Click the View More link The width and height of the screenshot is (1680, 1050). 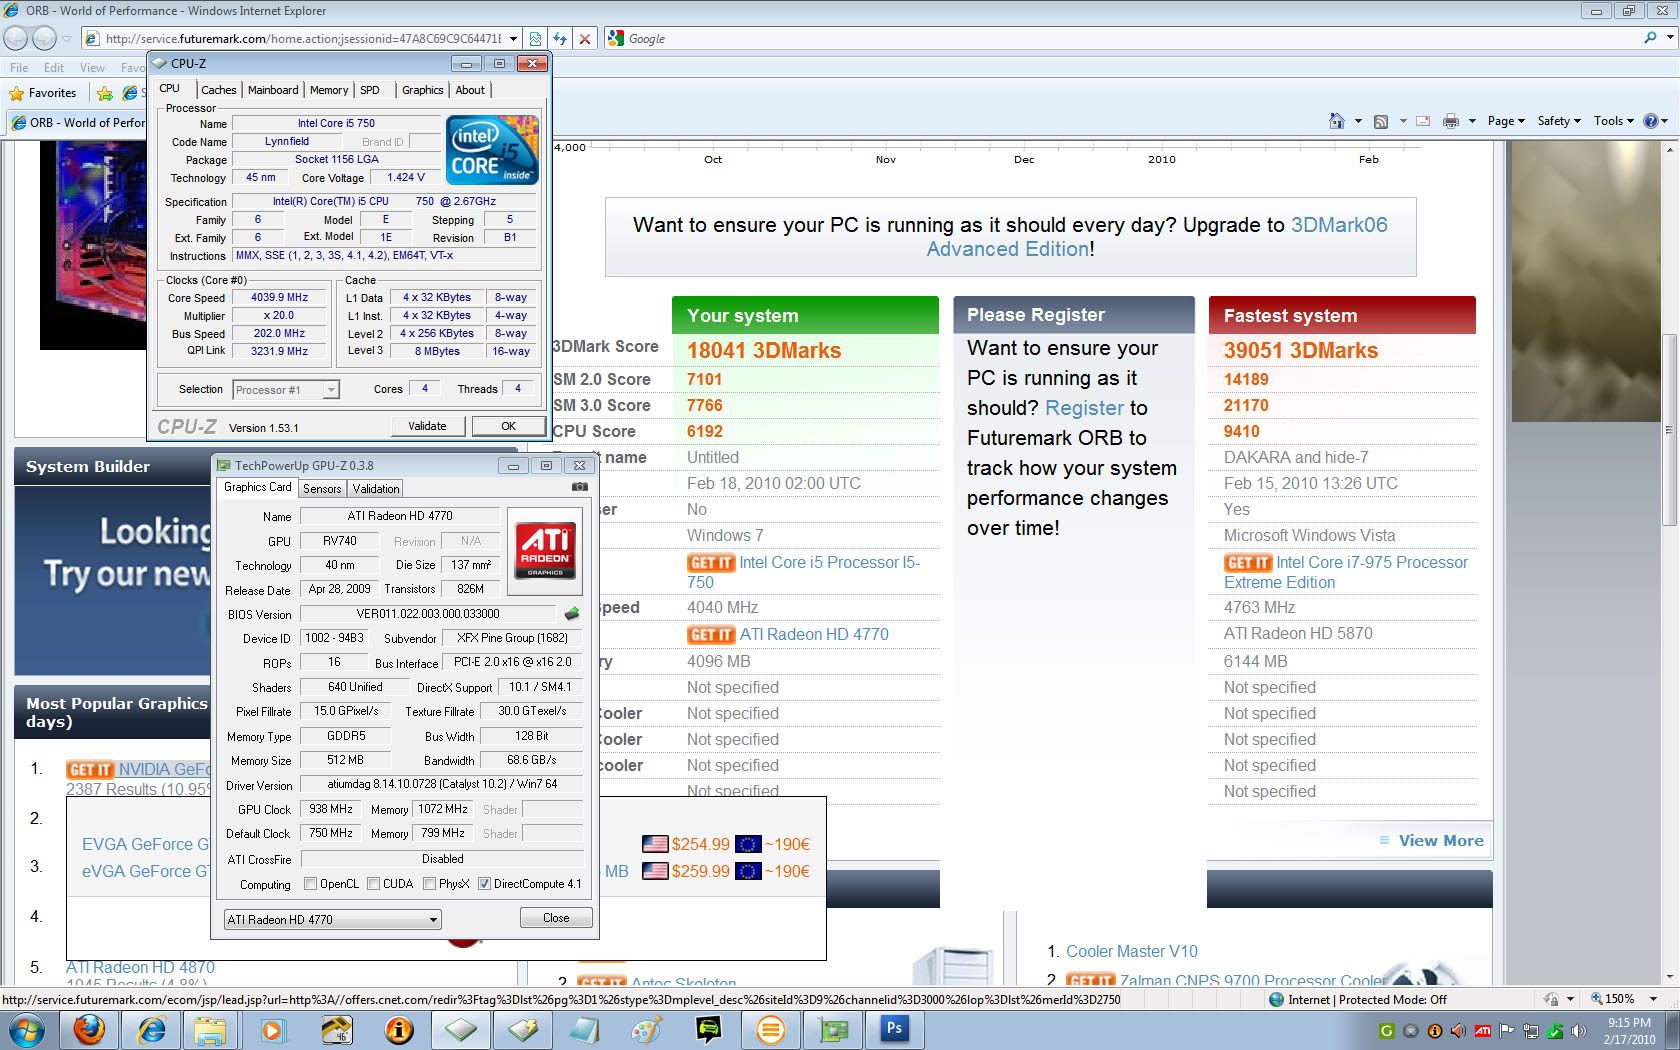pos(1441,841)
